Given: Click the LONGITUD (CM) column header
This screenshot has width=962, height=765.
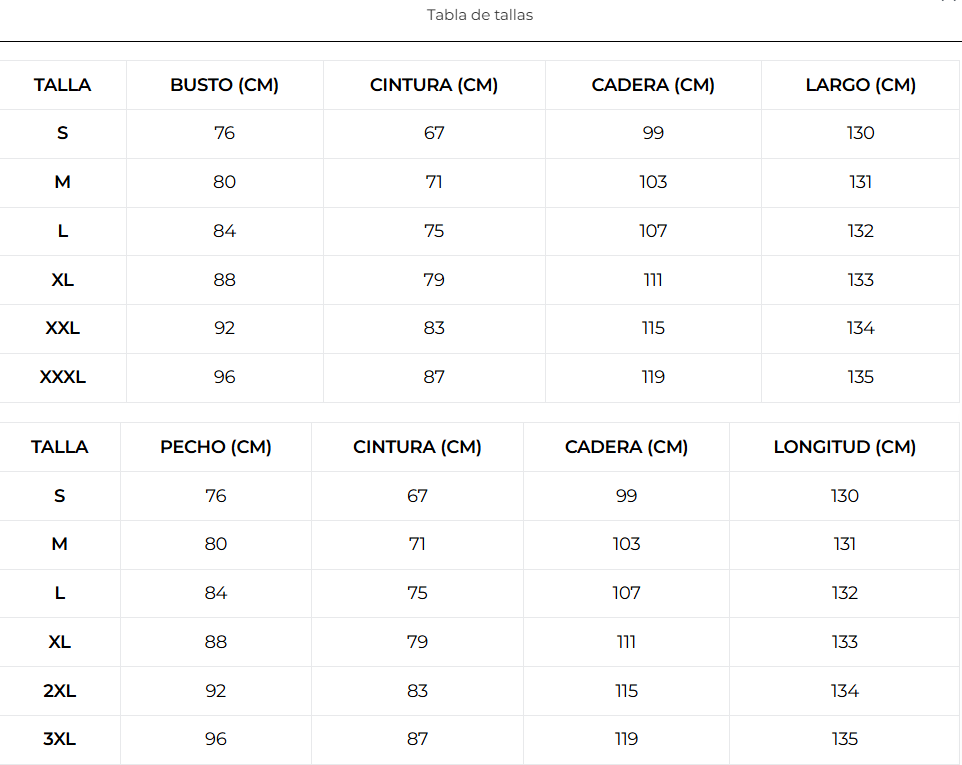Looking at the screenshot, I should pyautogui.click(x=845, y=447).
